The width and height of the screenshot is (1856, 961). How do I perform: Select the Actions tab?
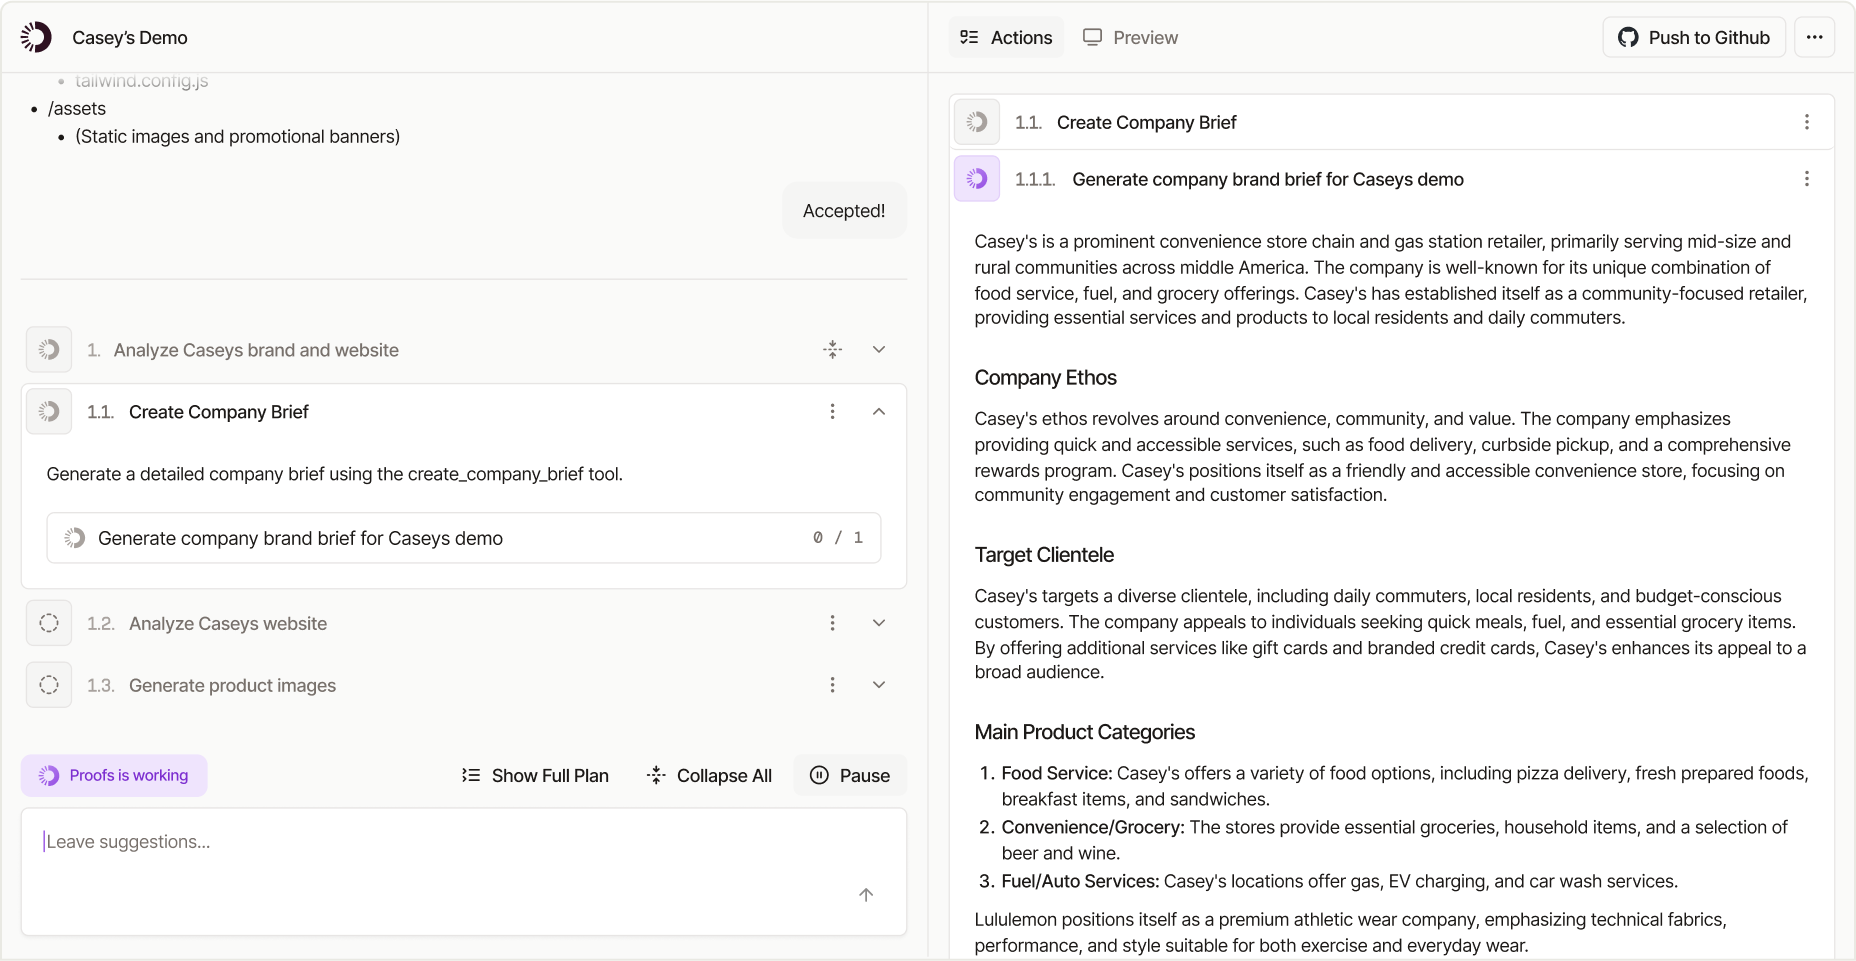coord(1006,37)
